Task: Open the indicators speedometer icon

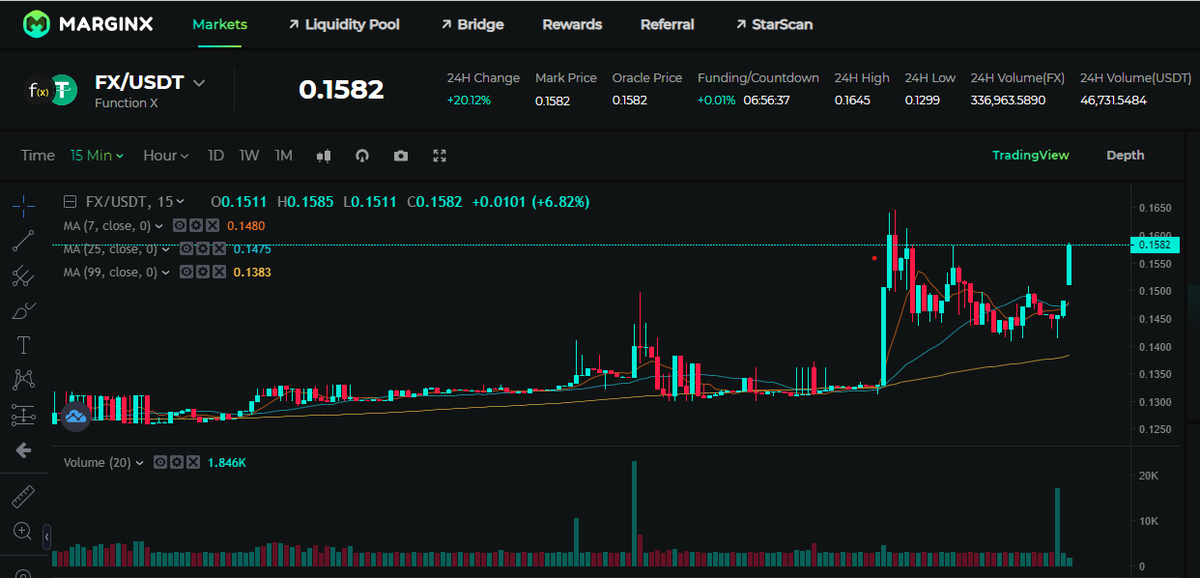Action: pyautogui.click(x=362, y=156)
